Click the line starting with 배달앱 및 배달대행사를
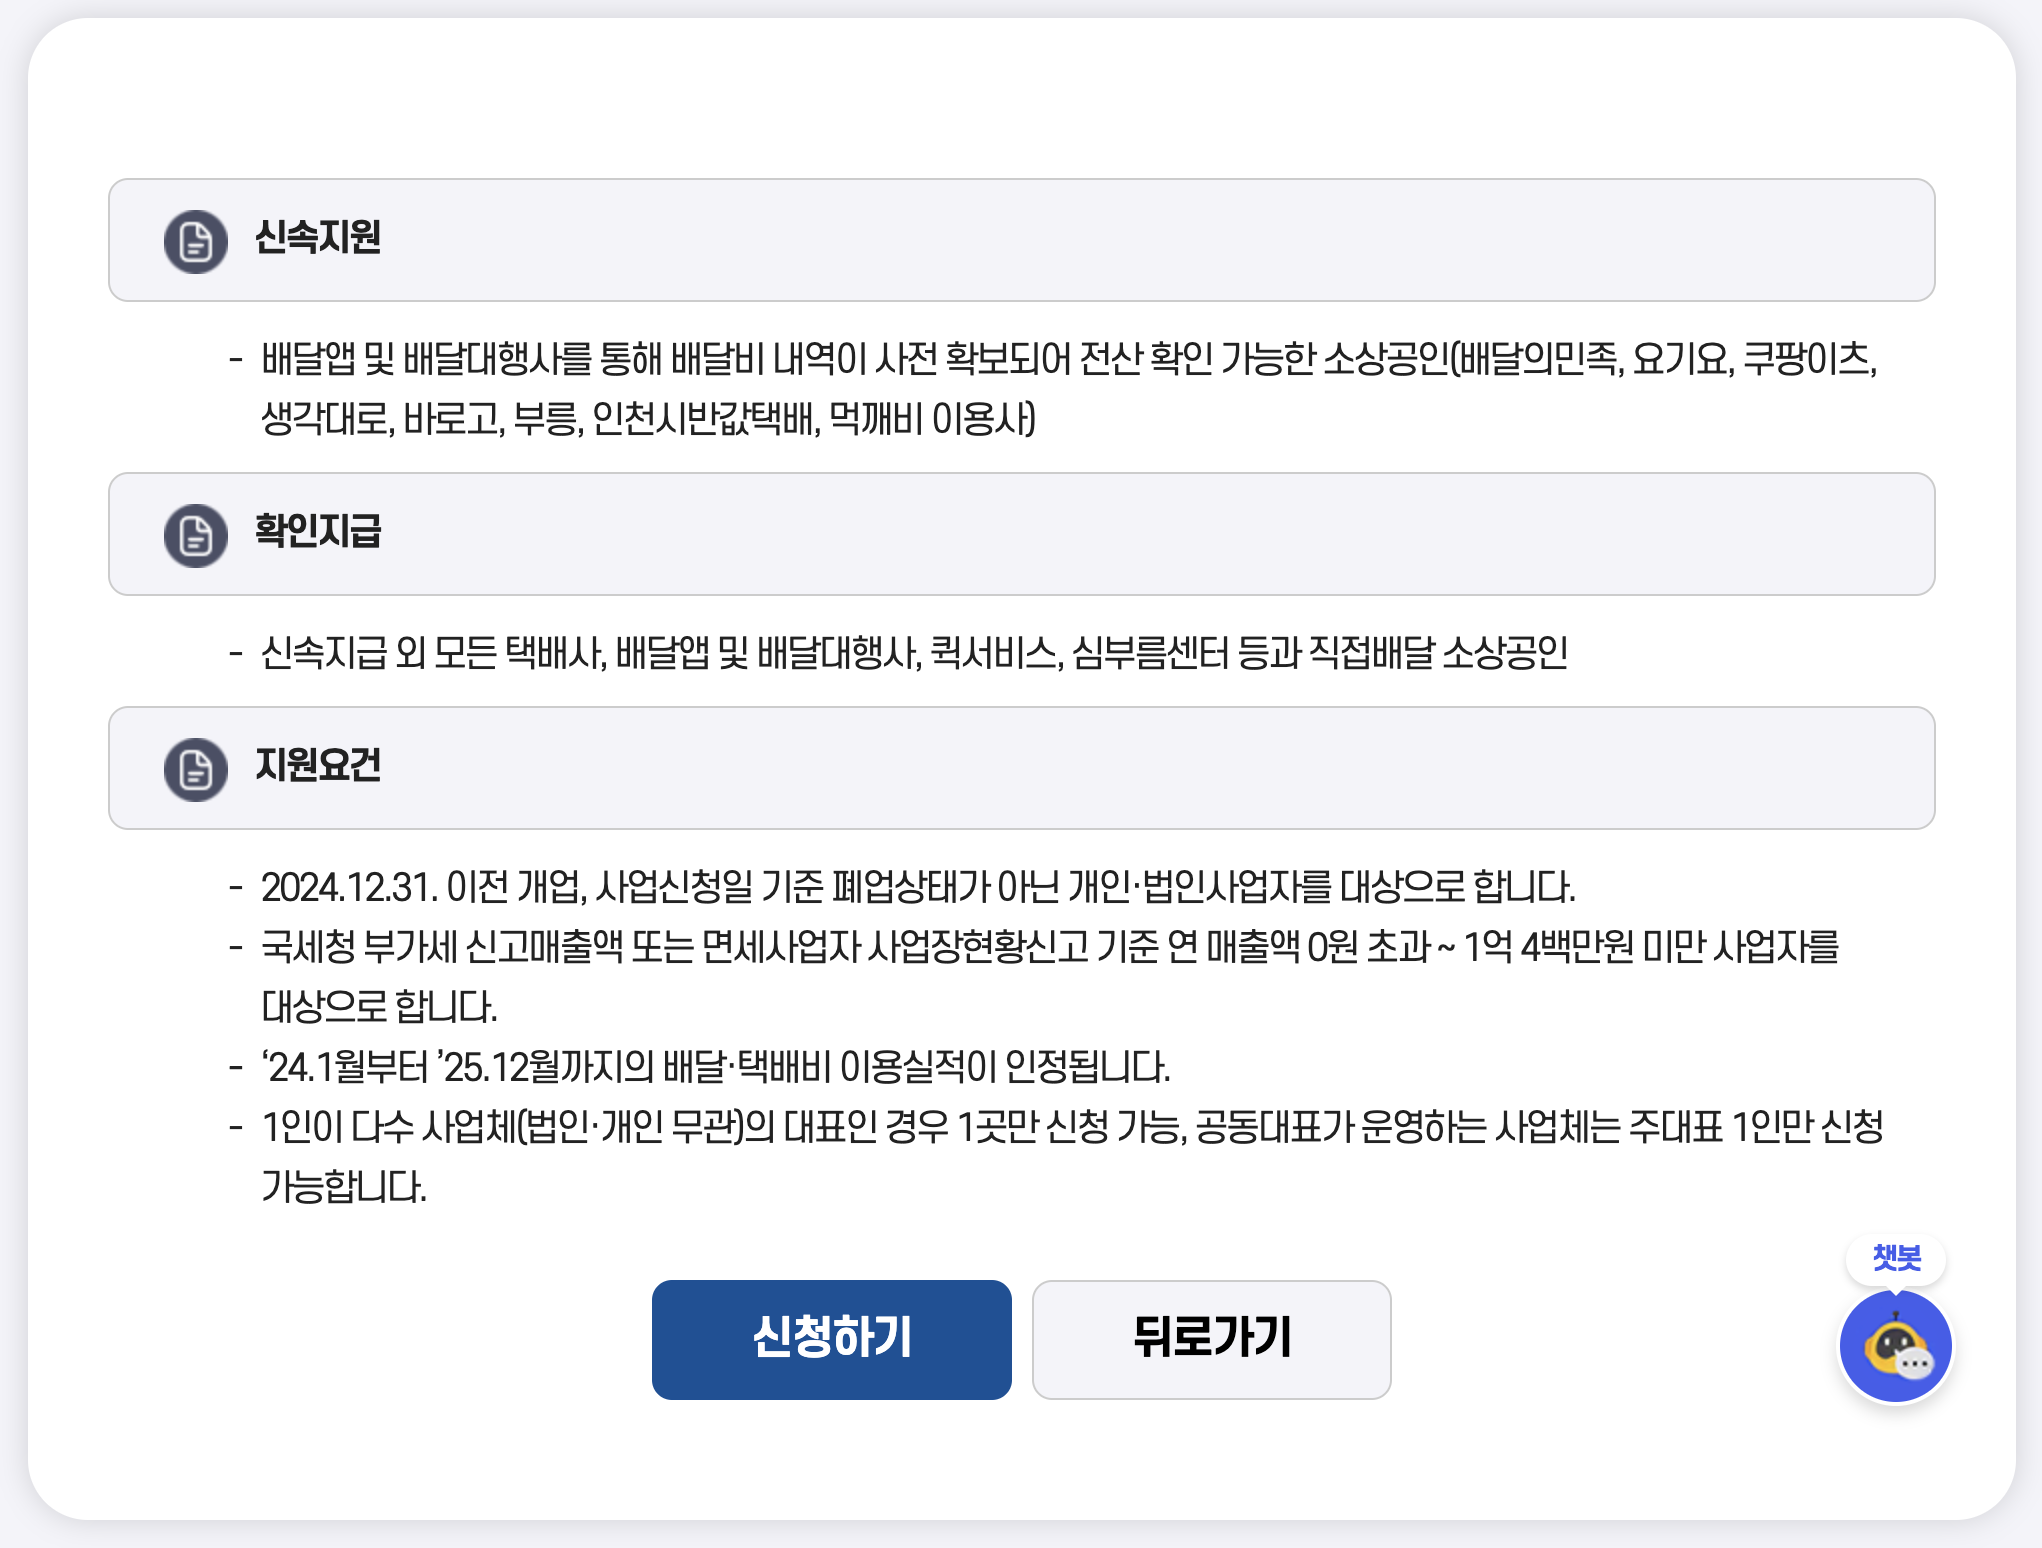The width and height of the screenshot is (2042, 1548). (1068, 359)
